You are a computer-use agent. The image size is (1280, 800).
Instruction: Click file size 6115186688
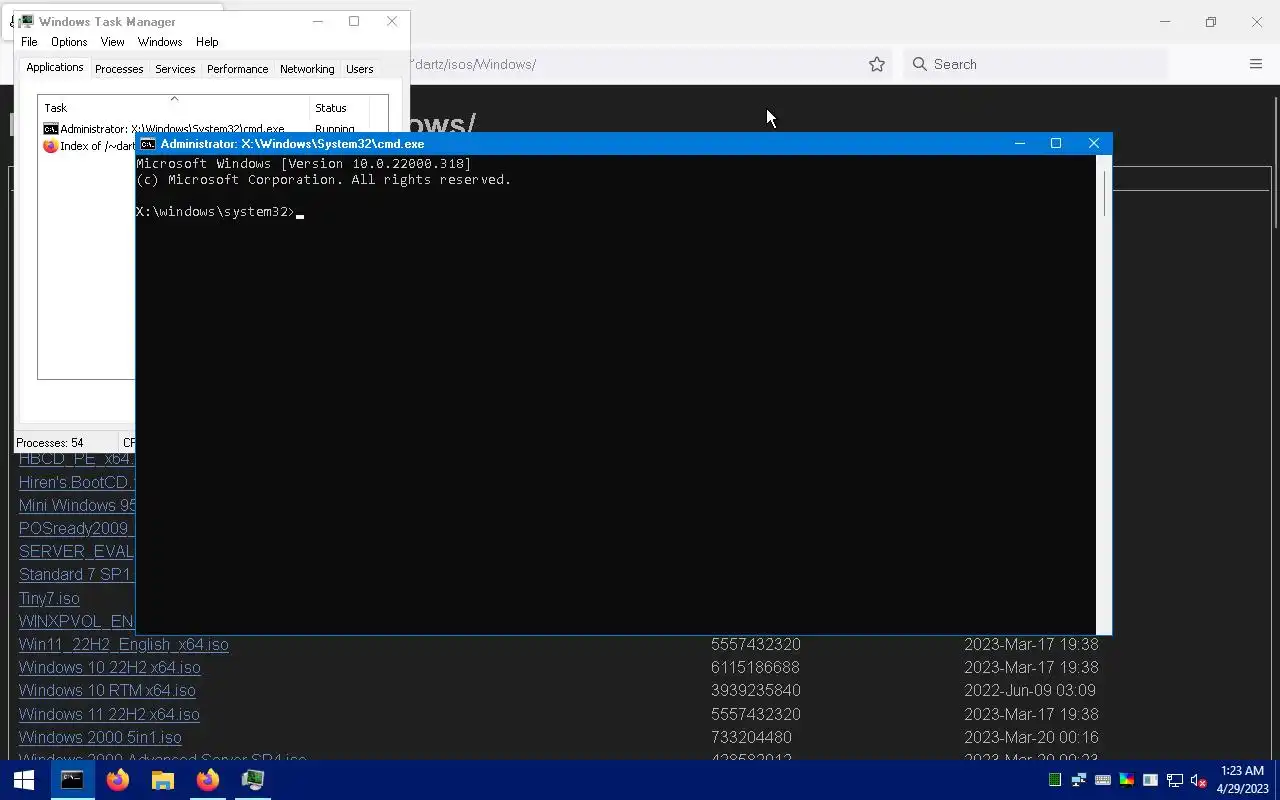tap(755, 668)
